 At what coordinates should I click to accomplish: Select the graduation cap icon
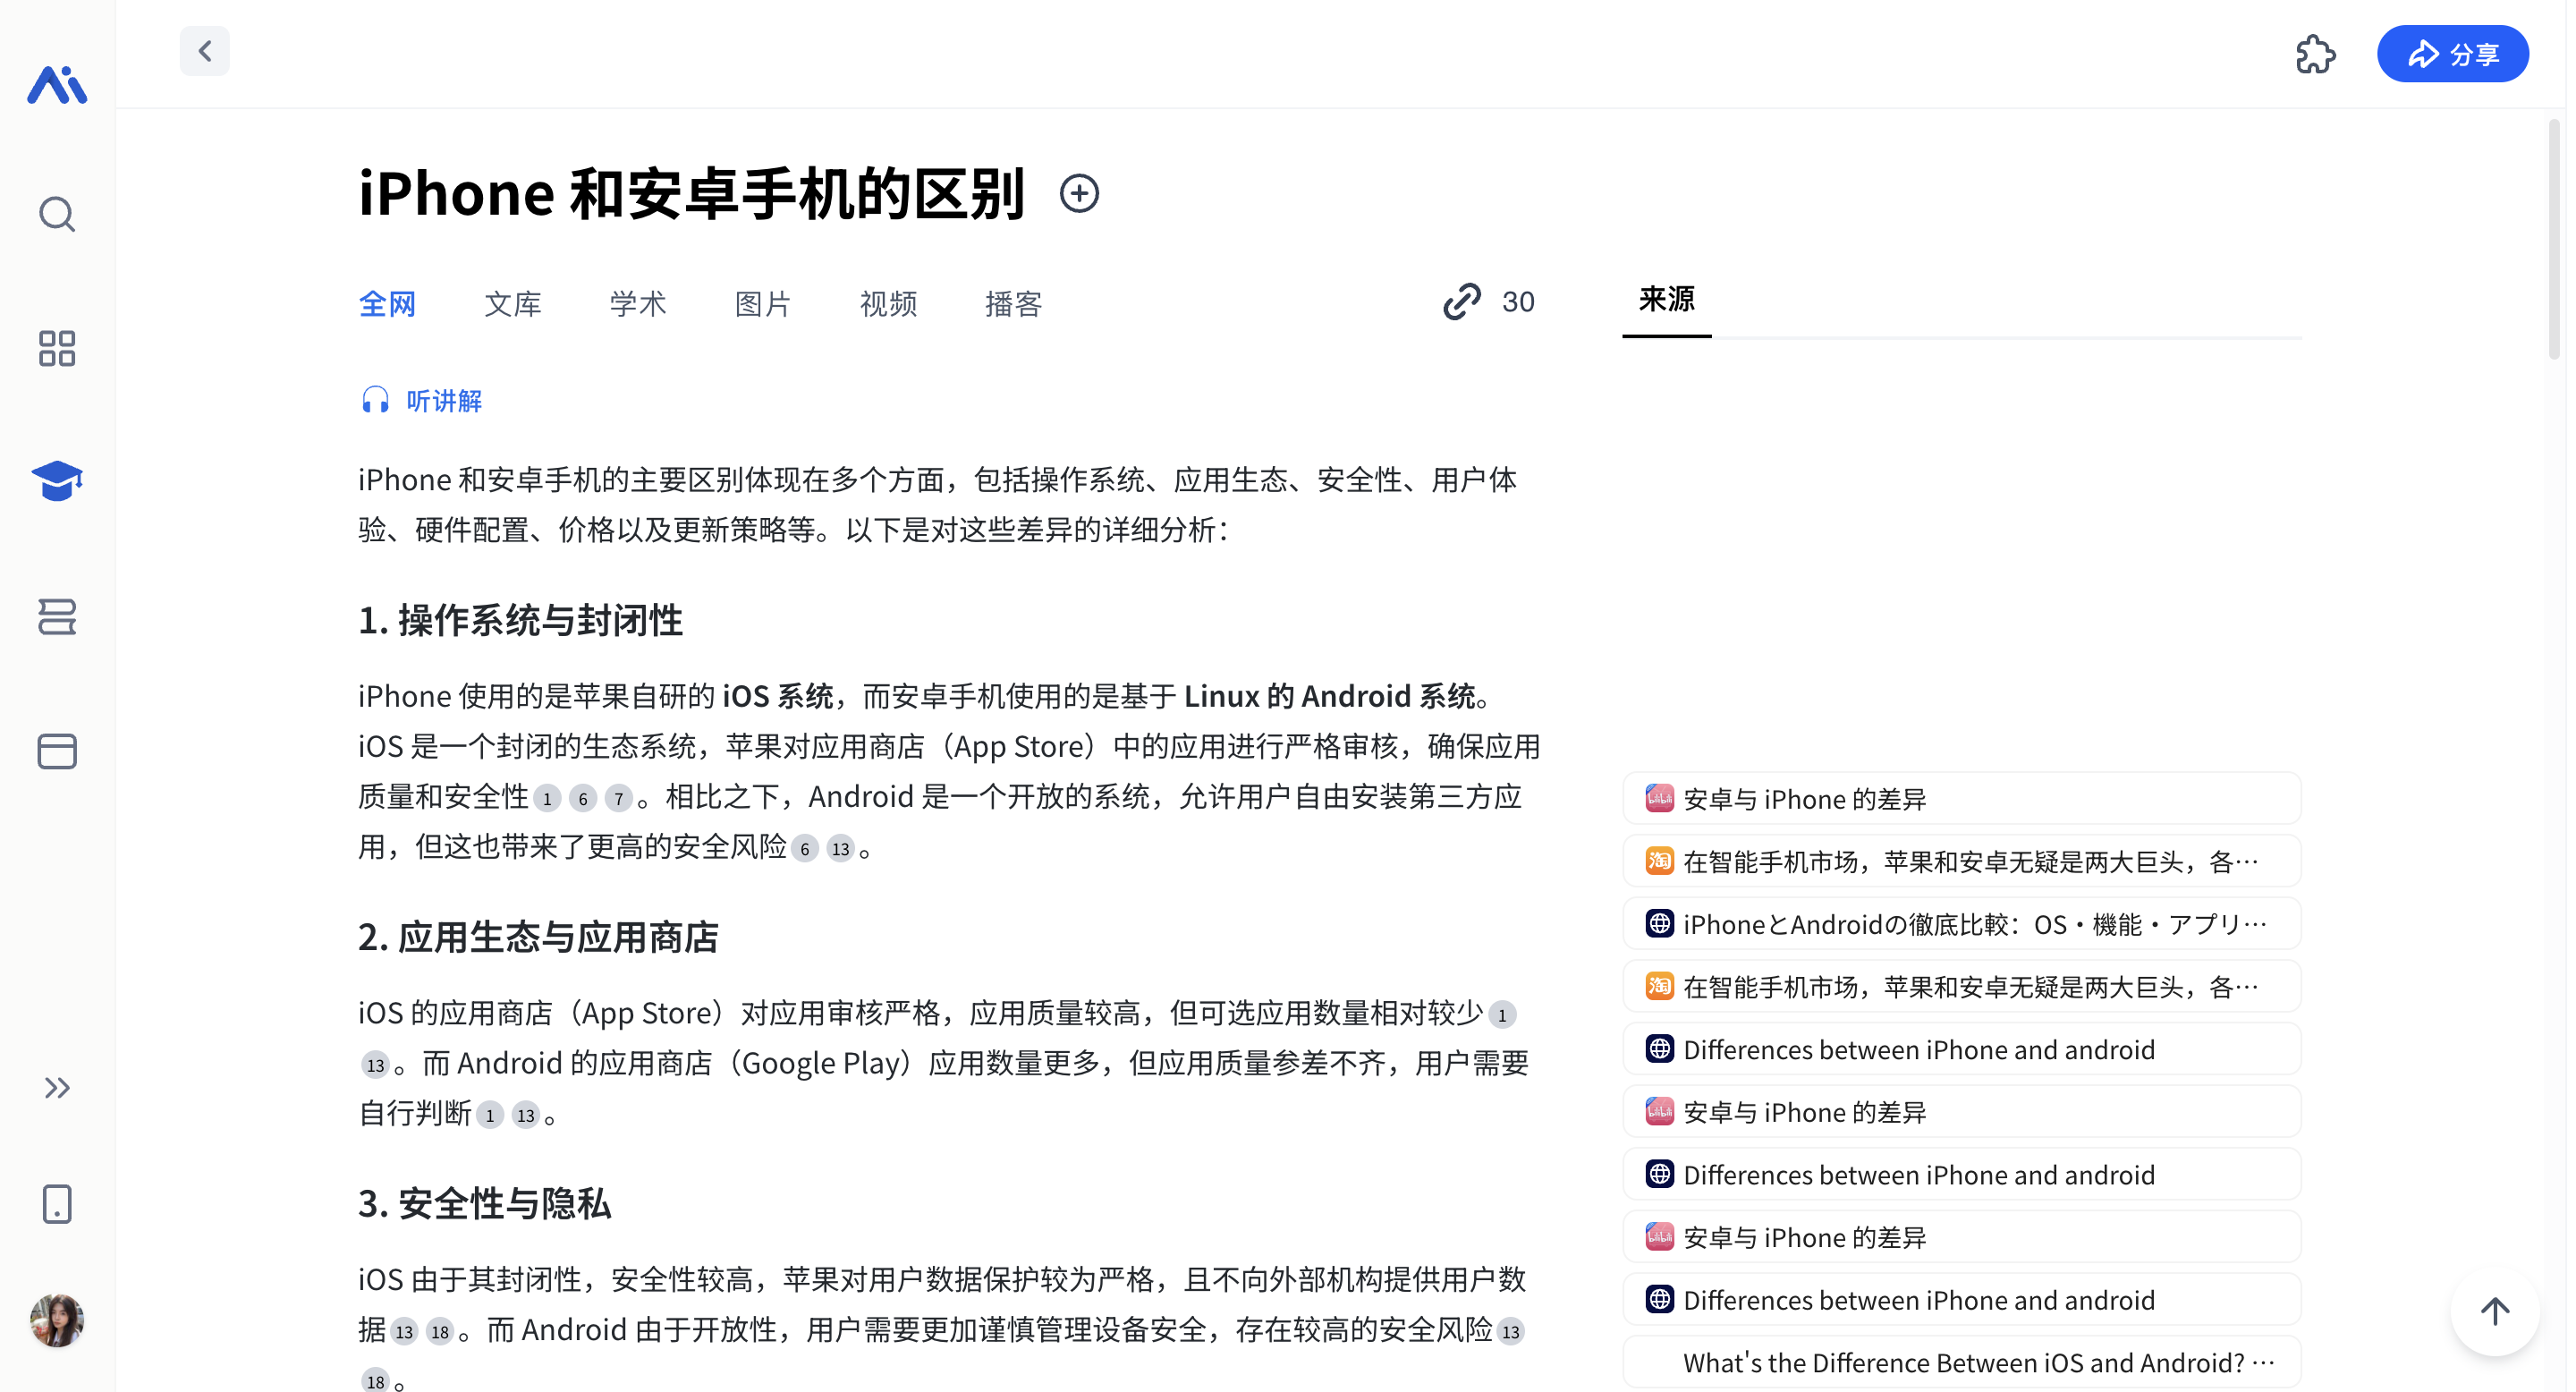point(57,481)
